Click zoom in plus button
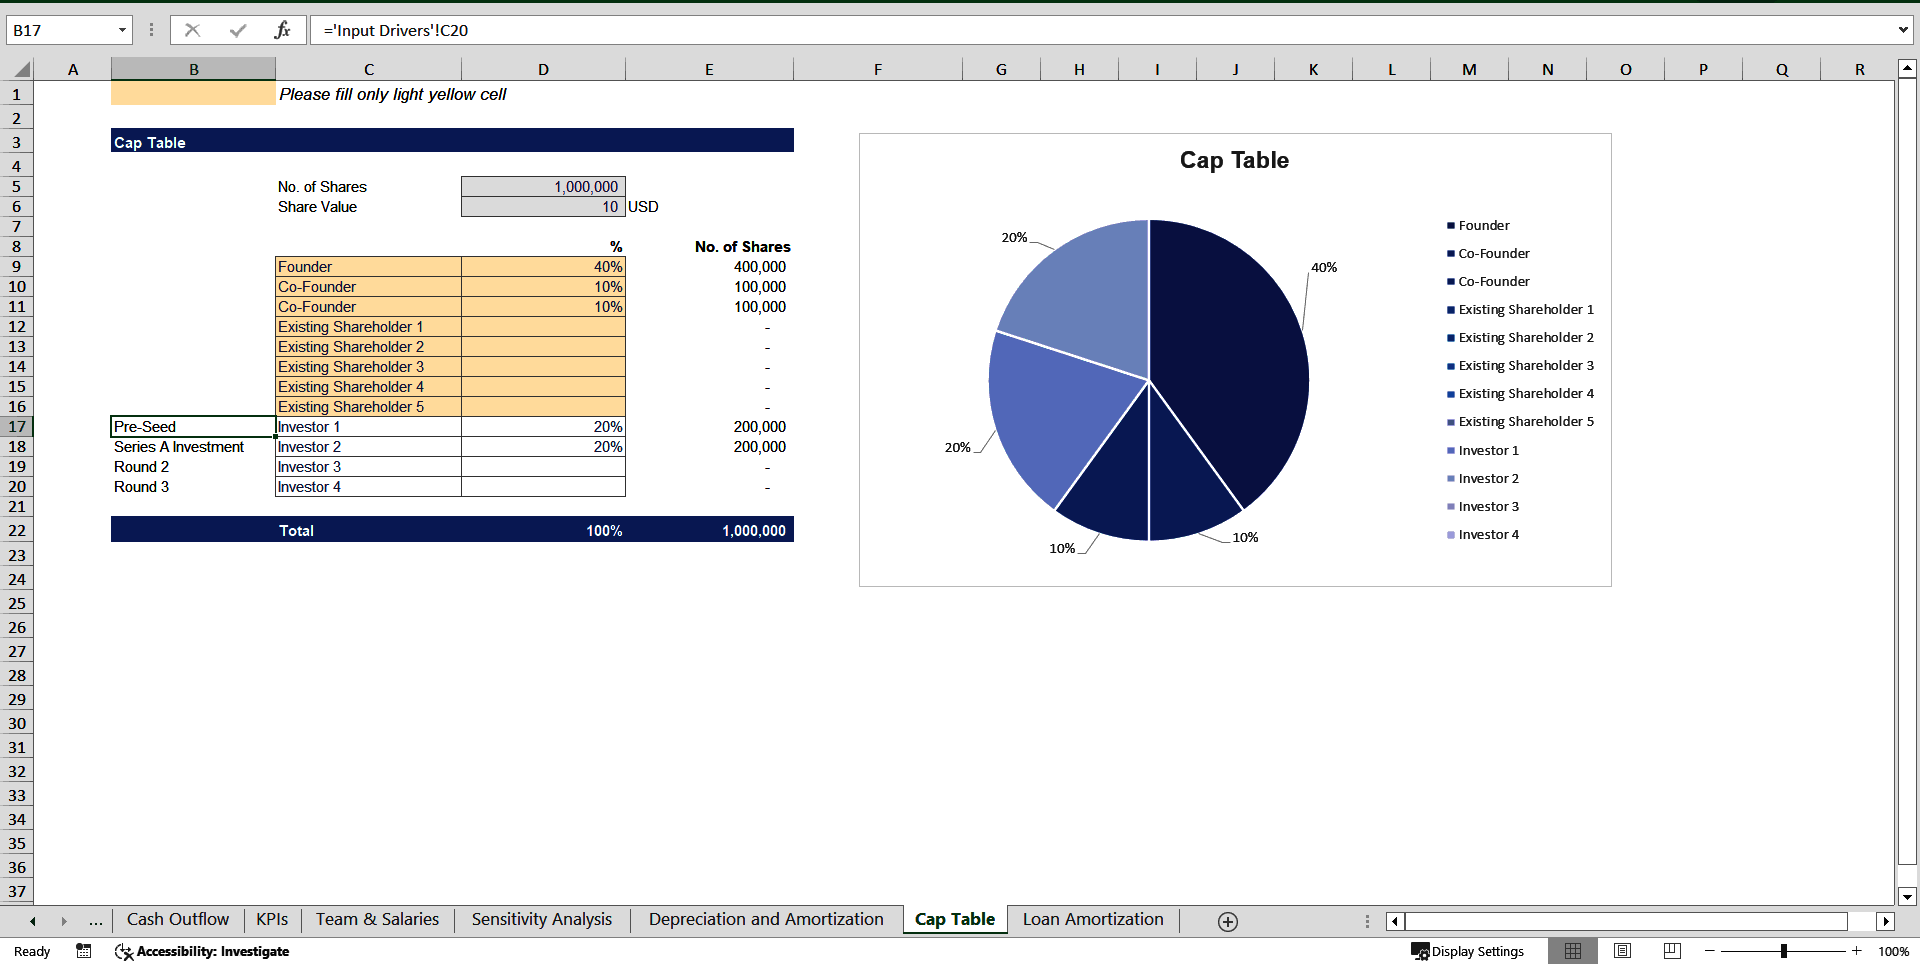The image size is (1920, 966). click(1857, 951)
